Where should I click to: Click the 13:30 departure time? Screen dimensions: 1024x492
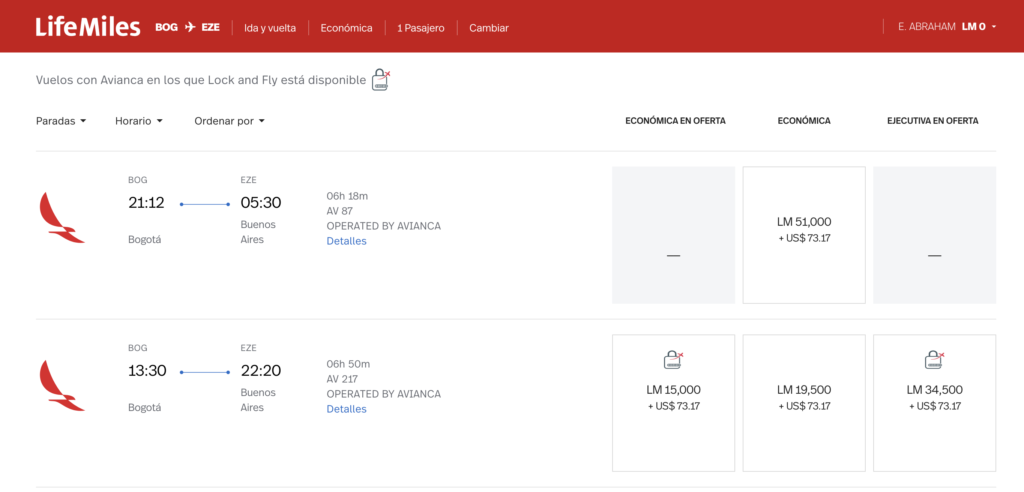tap(147, 371)
